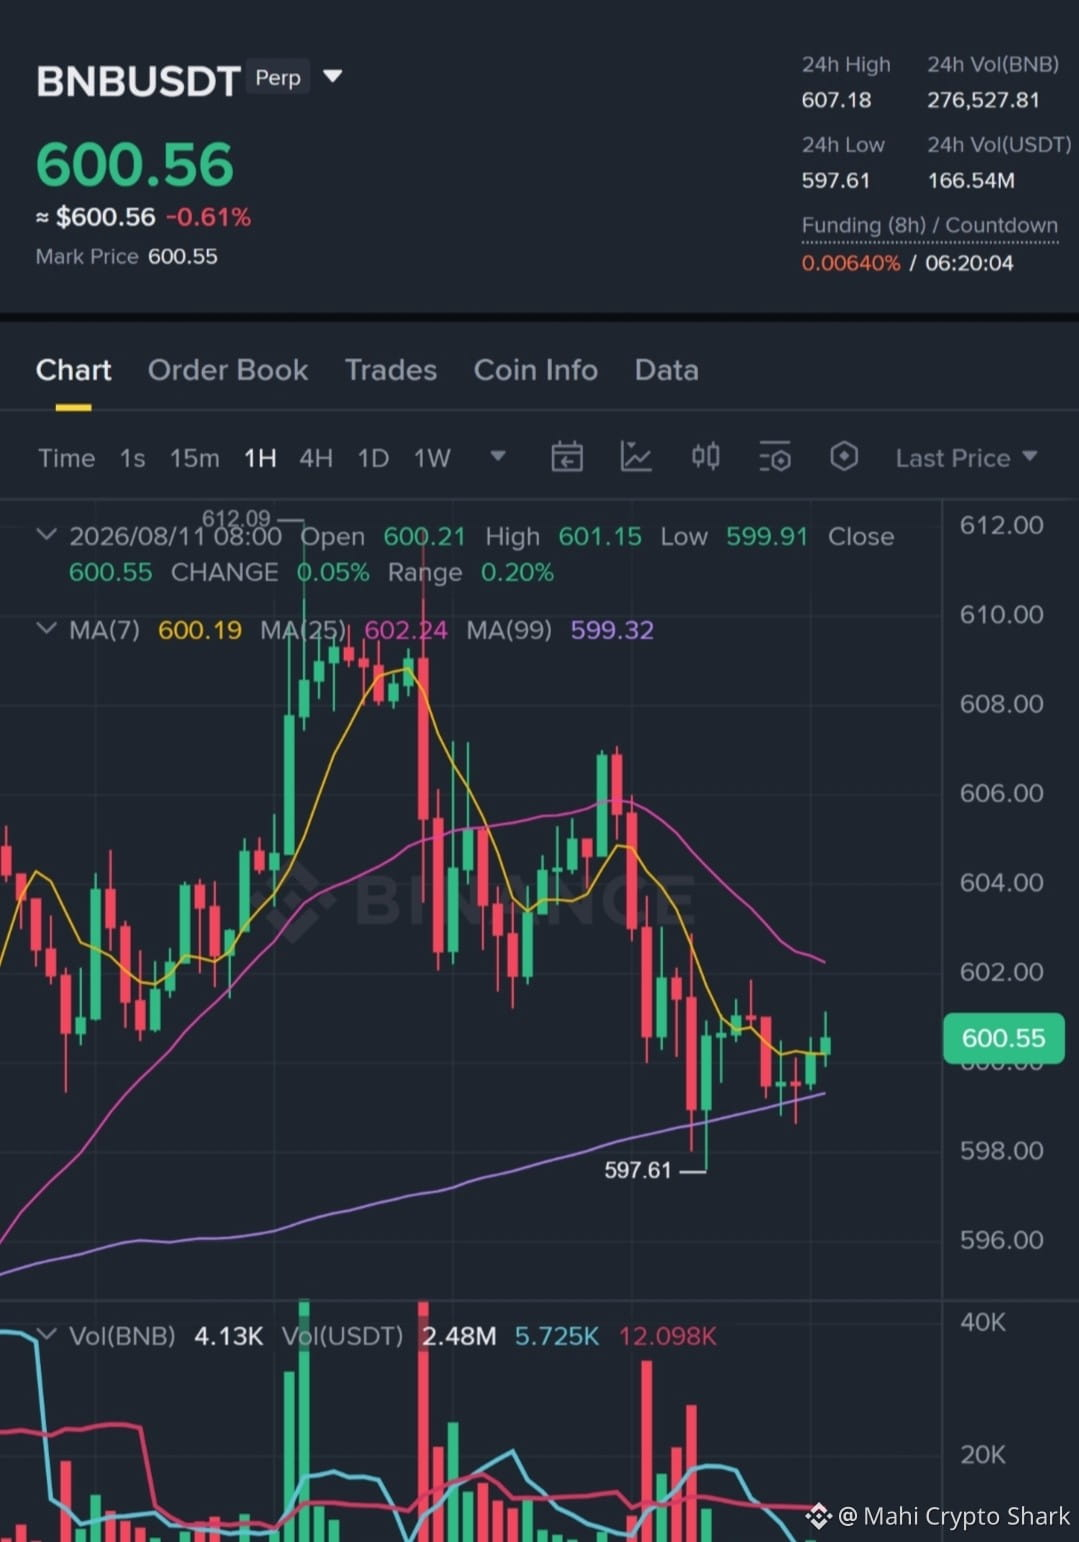Viewport: 1079px width, 1542px height.
Task: Open the hexagon chart preferences icon
Action: (844, 457)
